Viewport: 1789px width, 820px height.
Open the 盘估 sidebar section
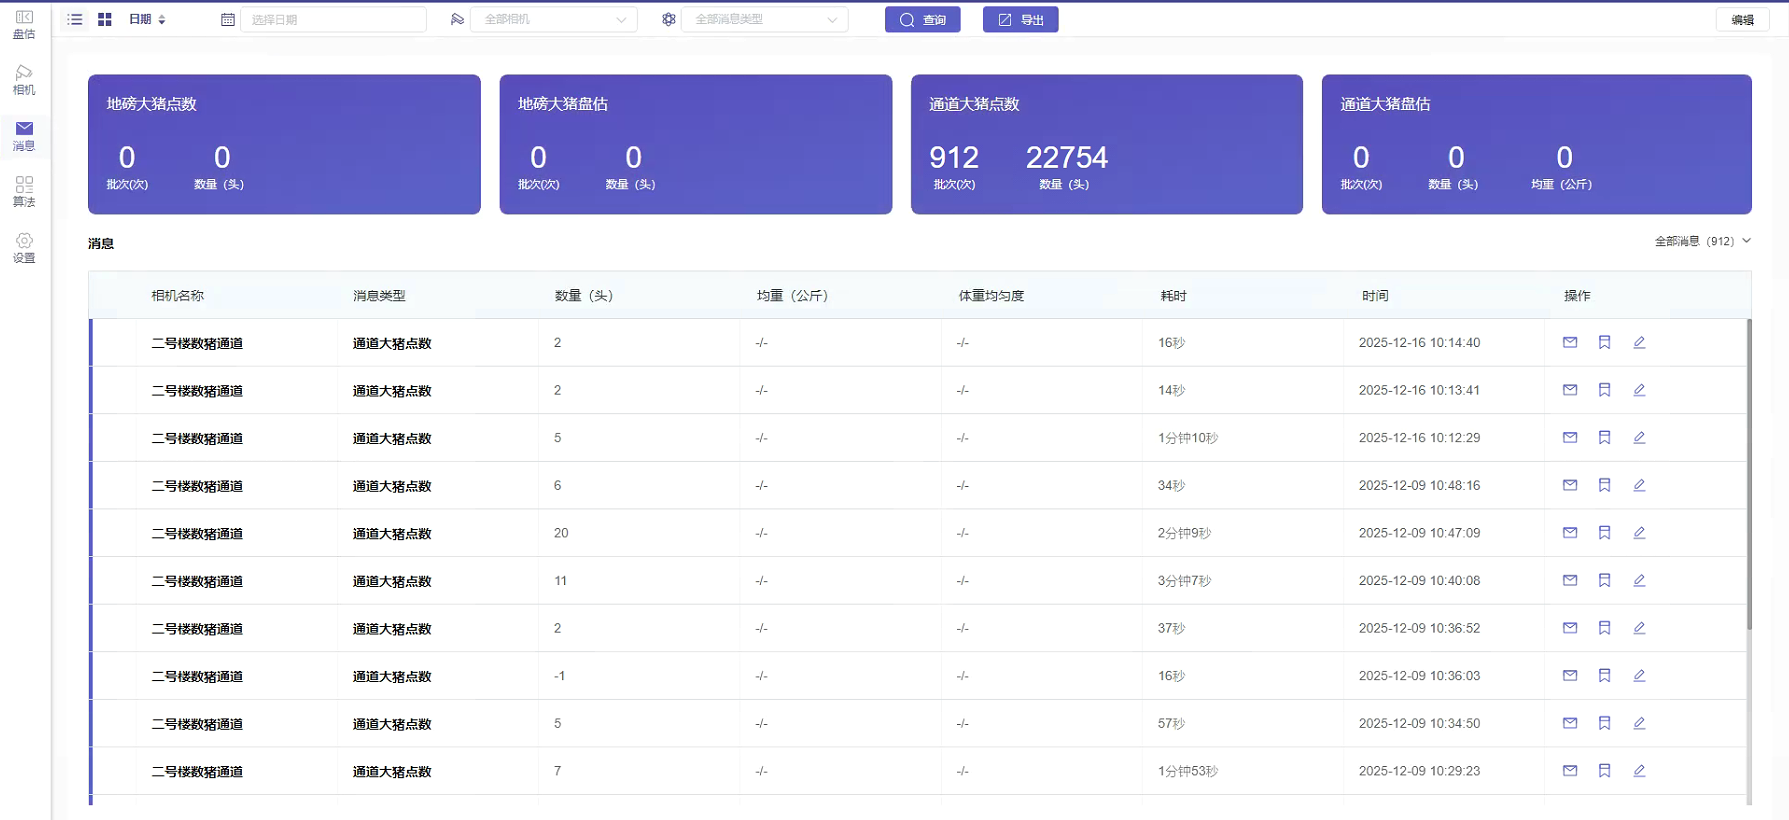[x=24, y=24]
